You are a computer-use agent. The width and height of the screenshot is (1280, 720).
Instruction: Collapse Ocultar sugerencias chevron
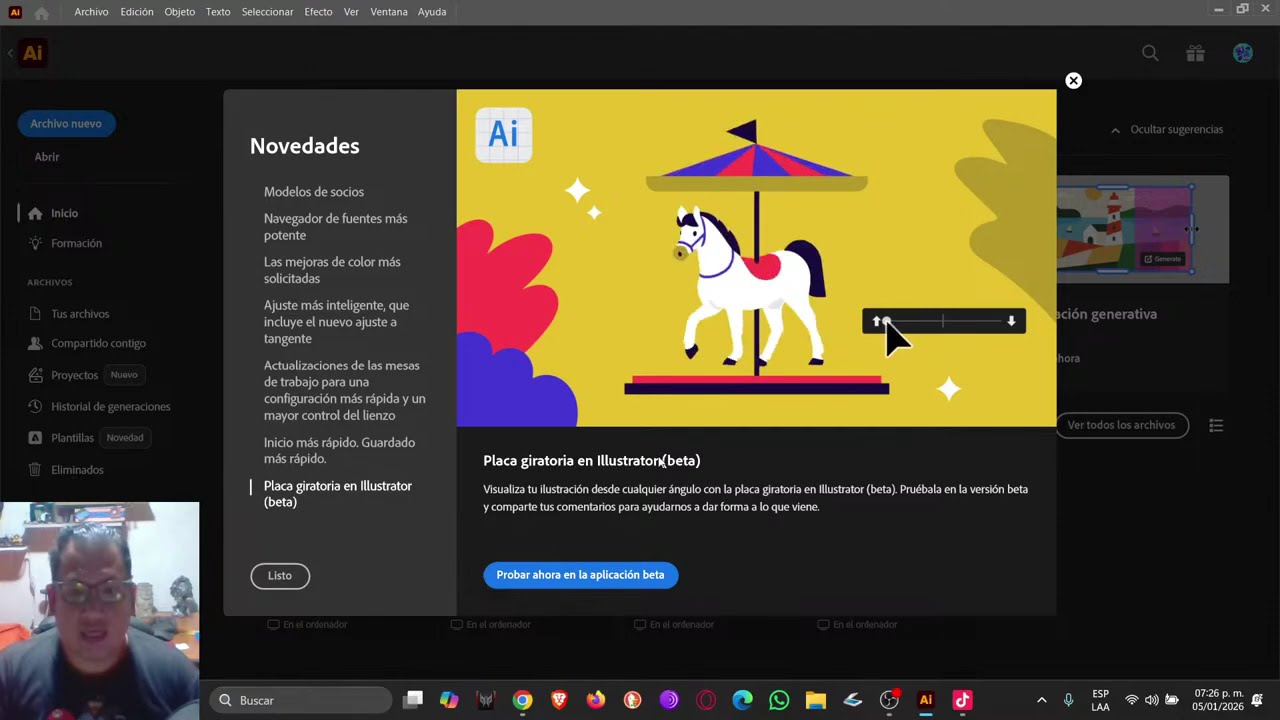(x=1115, y=130)
